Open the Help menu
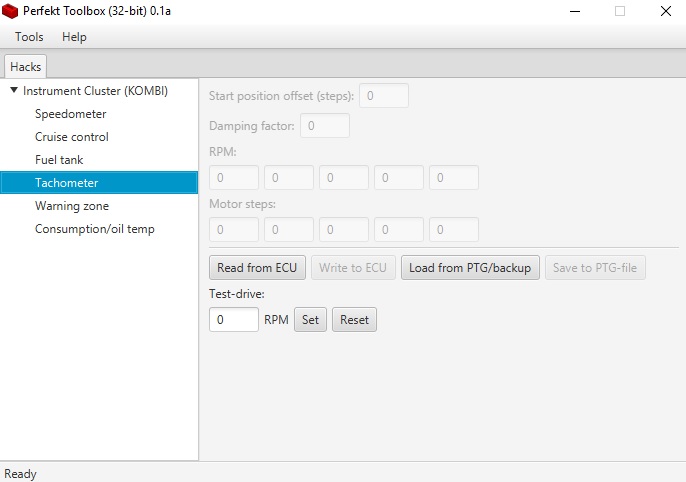This screenshot has width=686, height=482. [x=74, y=37]
